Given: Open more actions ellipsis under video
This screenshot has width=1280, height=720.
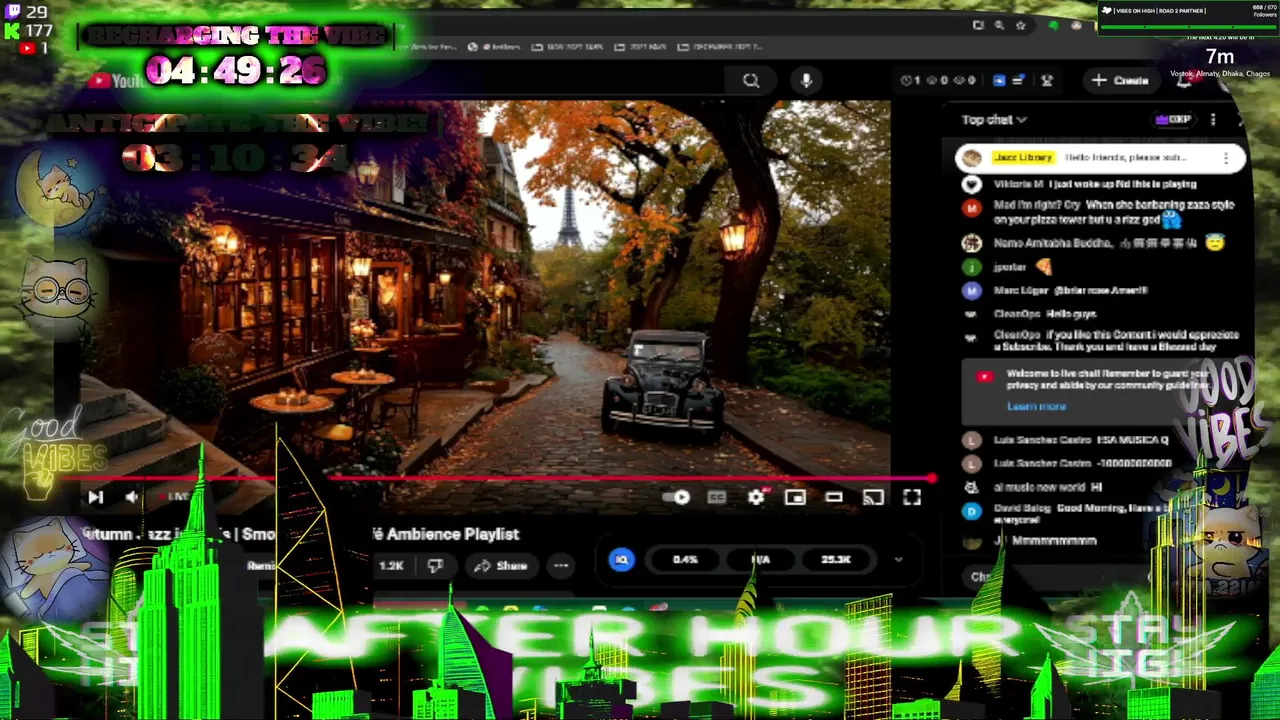Looking at the screenshot, I should [561, 566].
